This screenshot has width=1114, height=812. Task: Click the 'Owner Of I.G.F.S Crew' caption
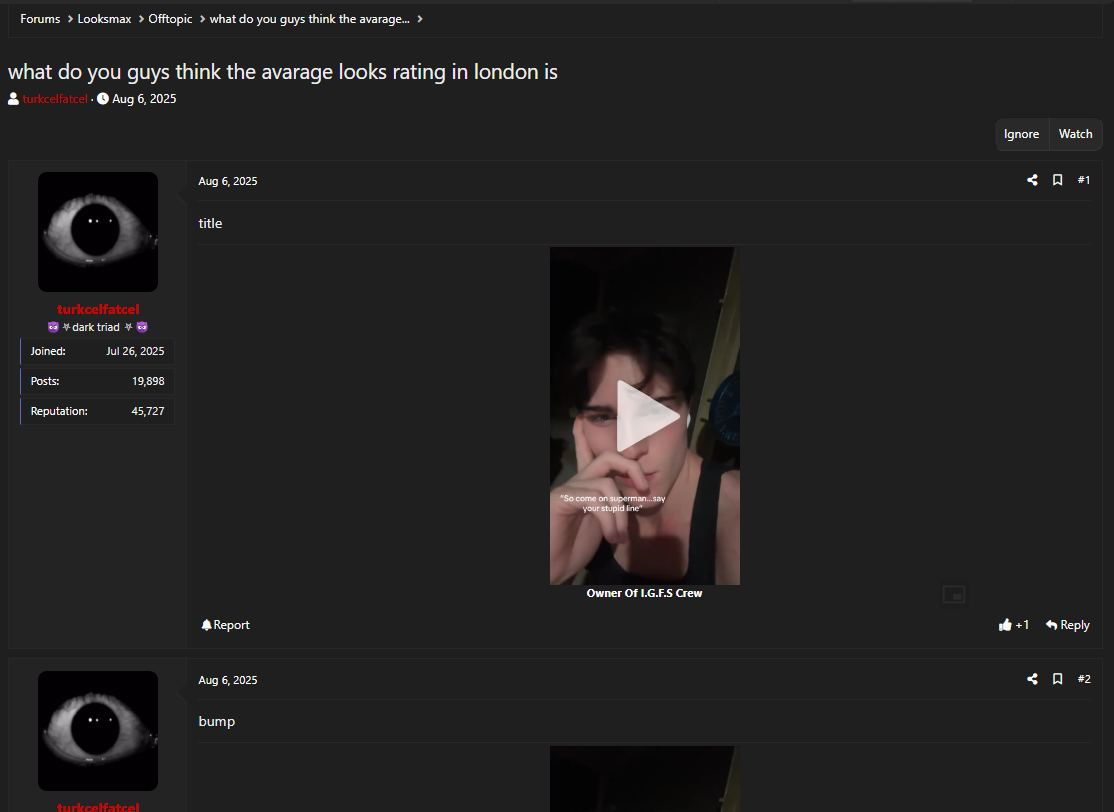644,593
